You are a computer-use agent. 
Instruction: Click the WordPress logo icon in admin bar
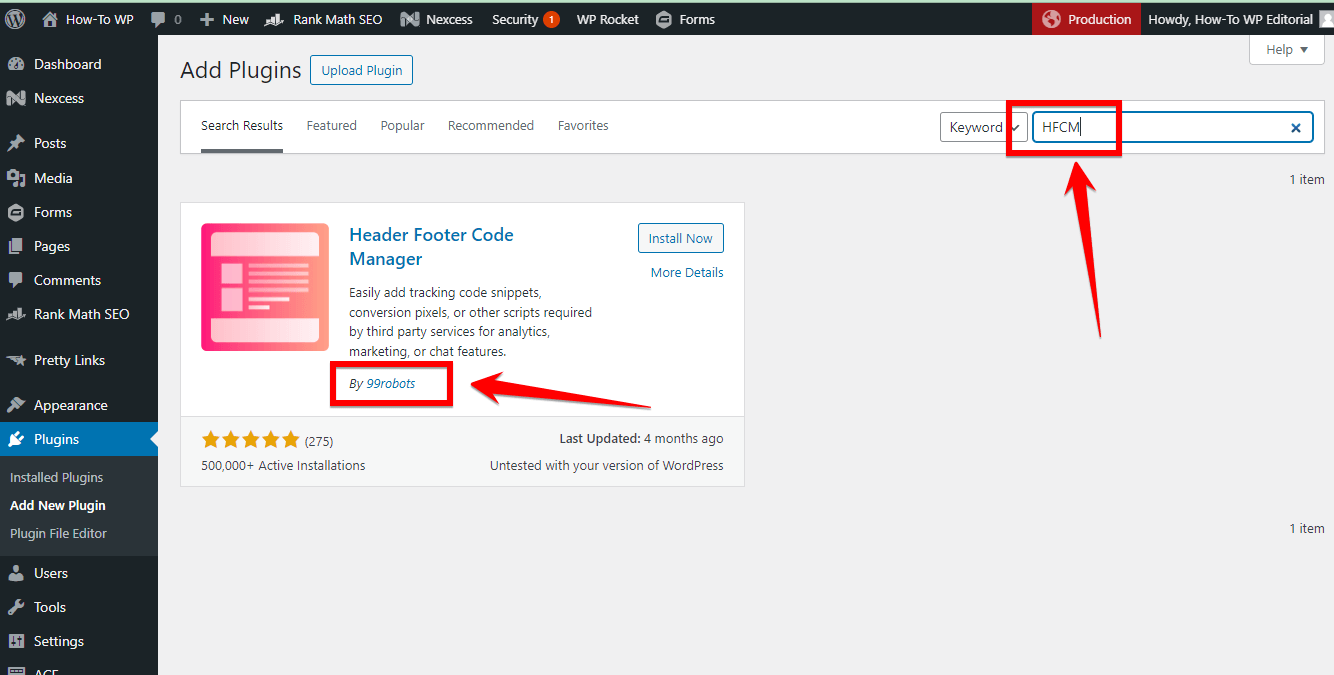[15, 19]
